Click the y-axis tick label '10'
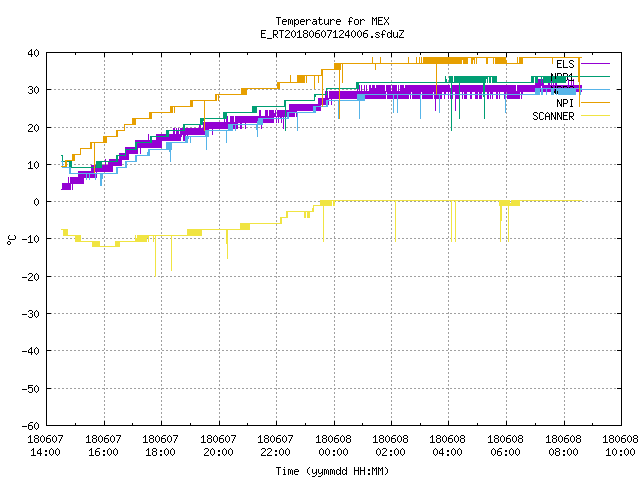The height and width of the screenshot is (480, 640). (33, 165)
